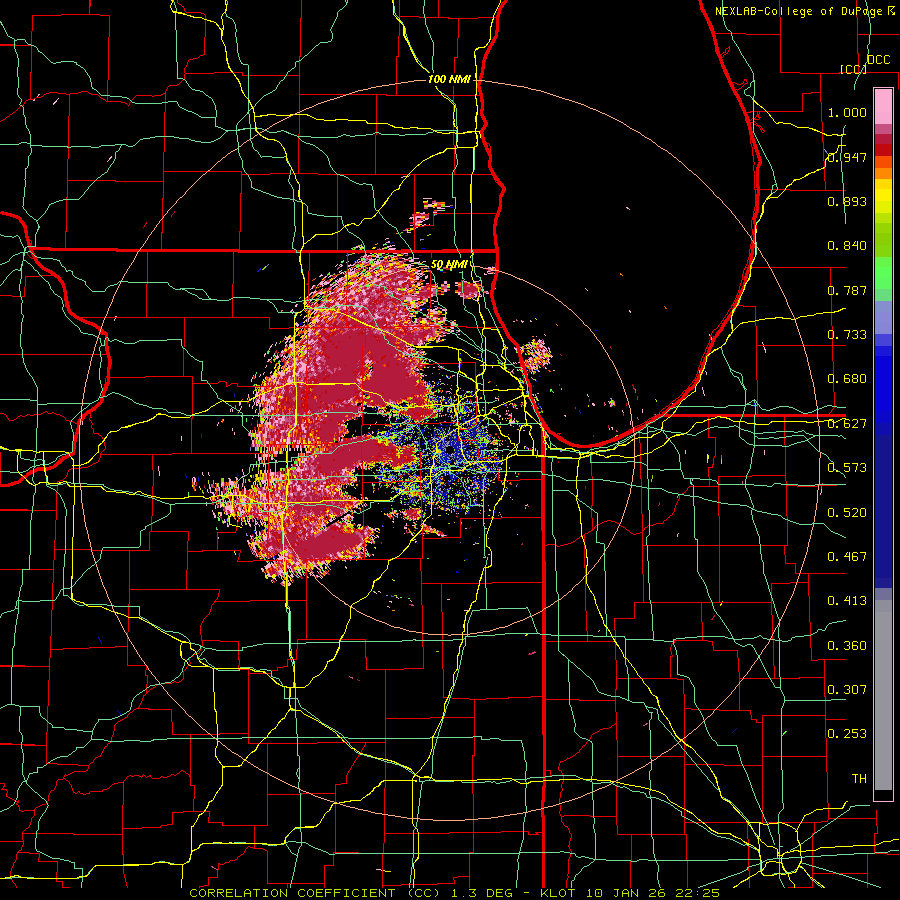Click the 0.947 scale value
This screenshot has height=900, width=900.
847,157
